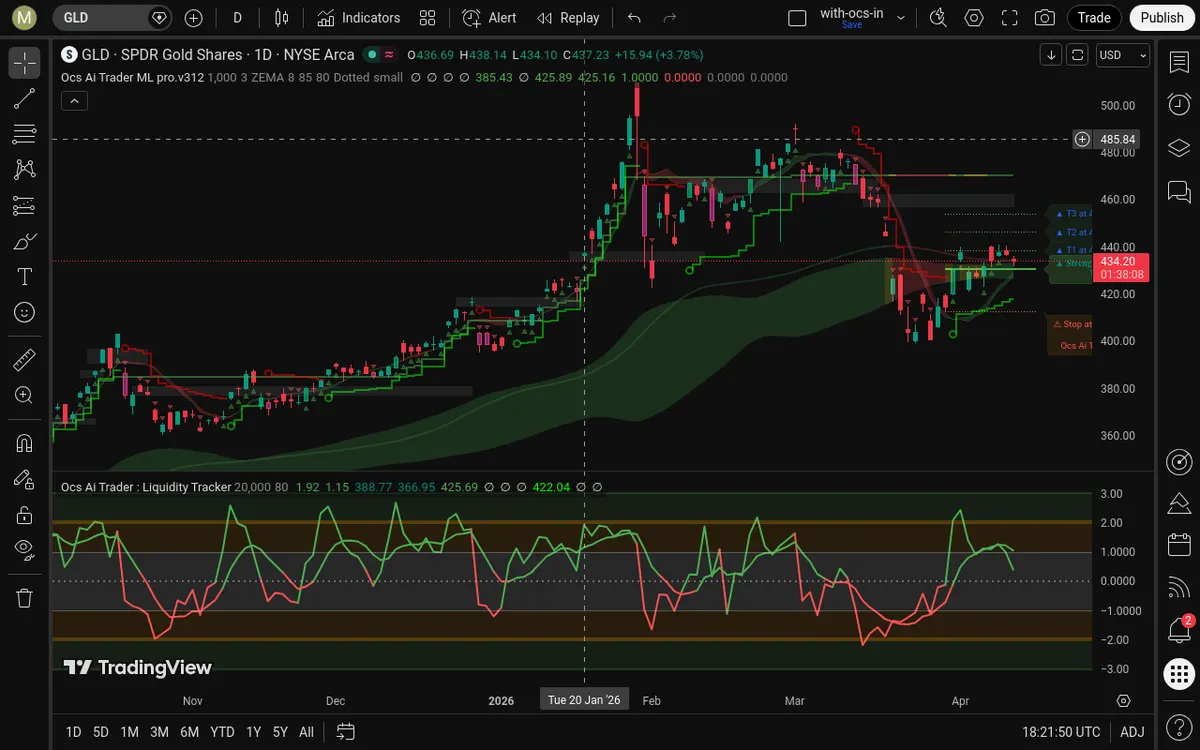Open the Trade panel button
The image size is (1200, 750).
tap(1094, 18)
